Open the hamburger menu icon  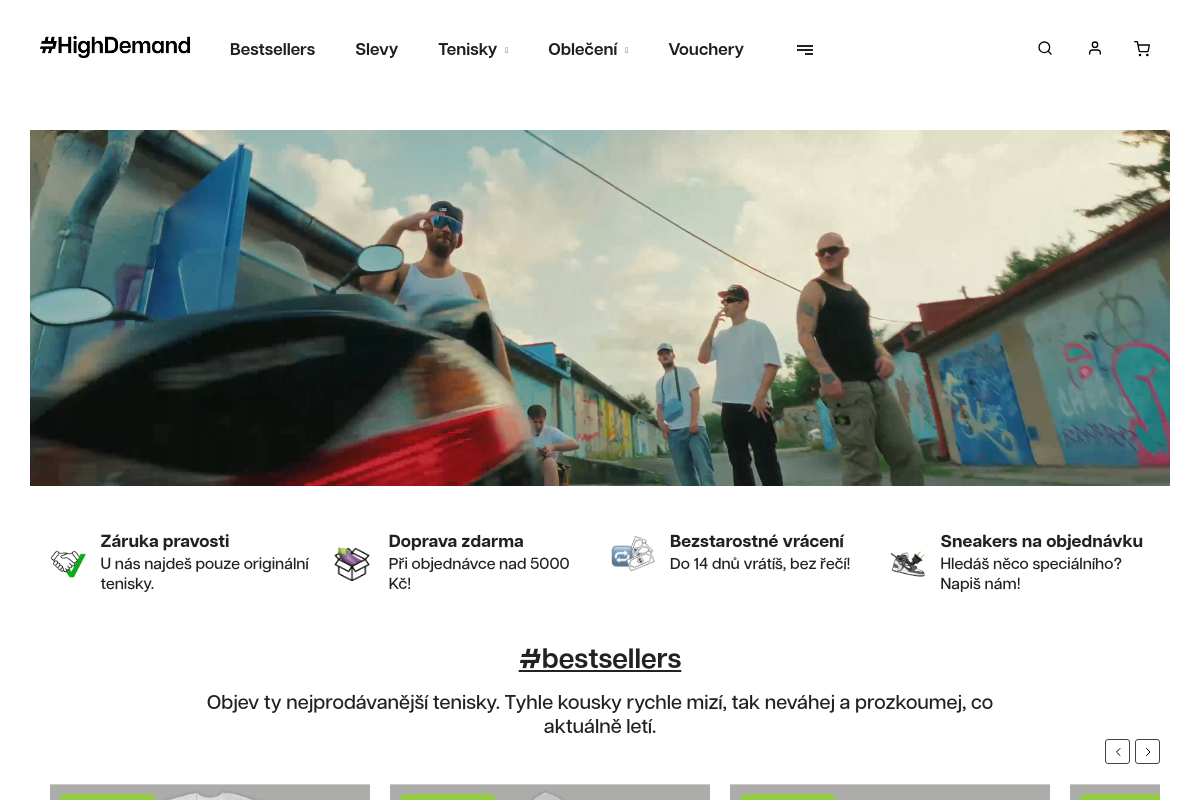tap(805, 50)
